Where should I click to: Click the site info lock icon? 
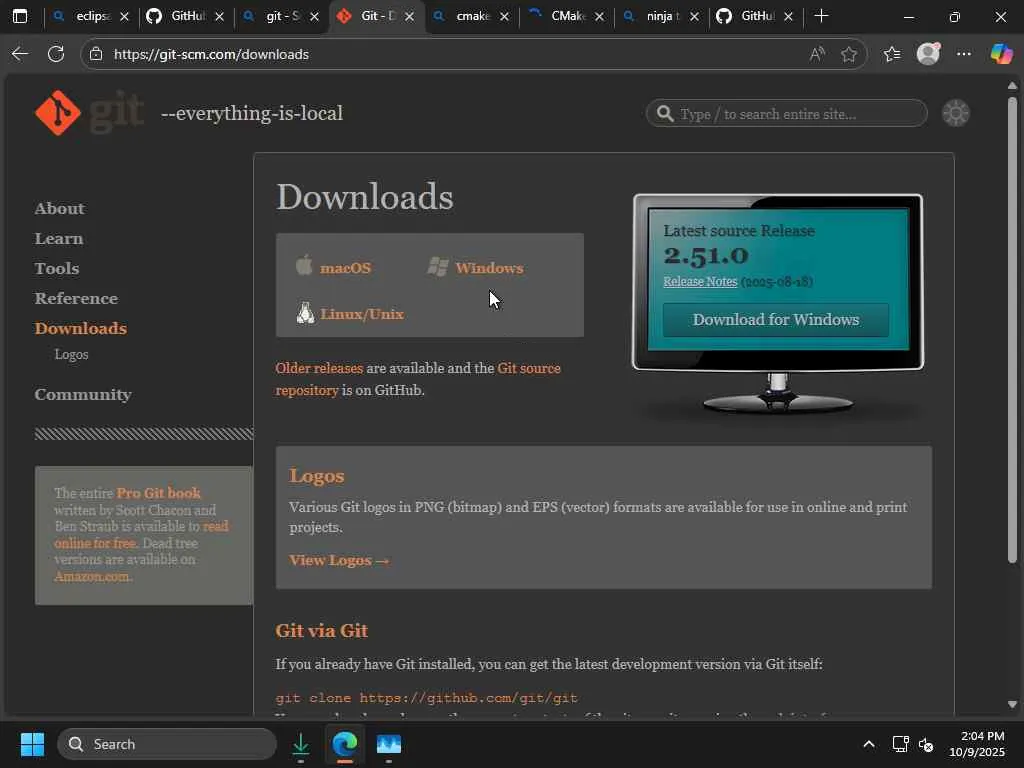pyautogui.click(x=96, y=54)
